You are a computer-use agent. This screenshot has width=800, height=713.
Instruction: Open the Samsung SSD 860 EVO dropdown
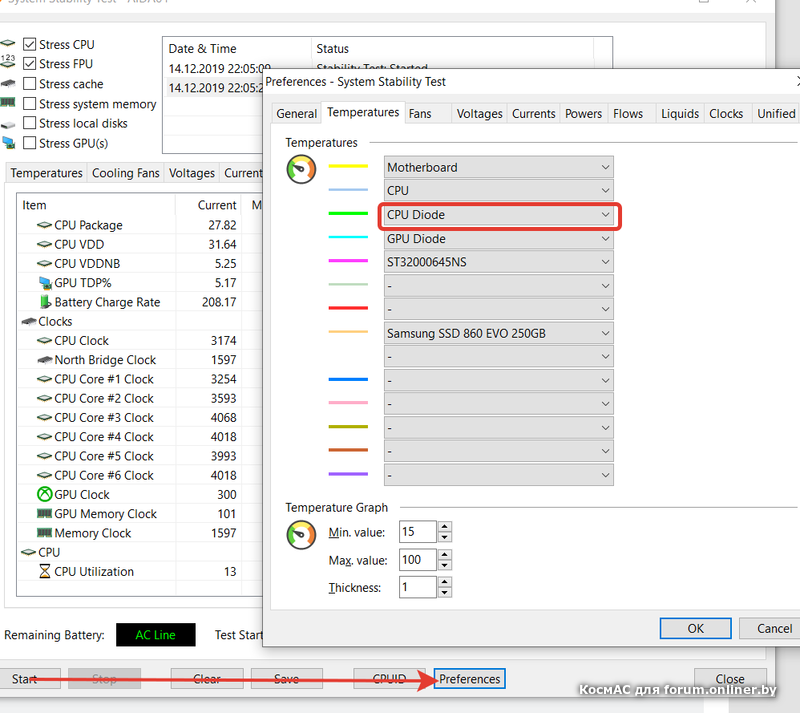point(499,333)
